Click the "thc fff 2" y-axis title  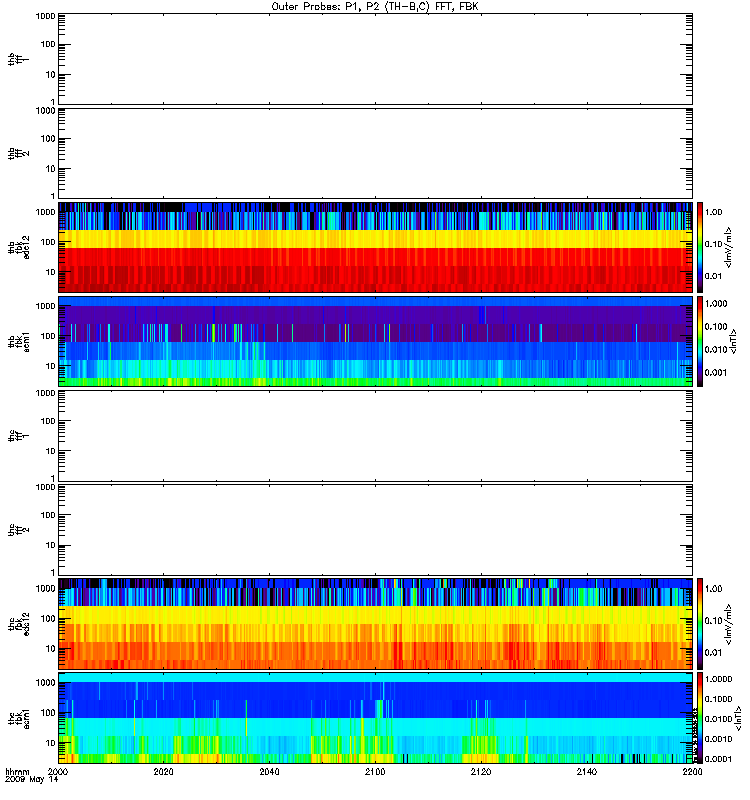19,530
